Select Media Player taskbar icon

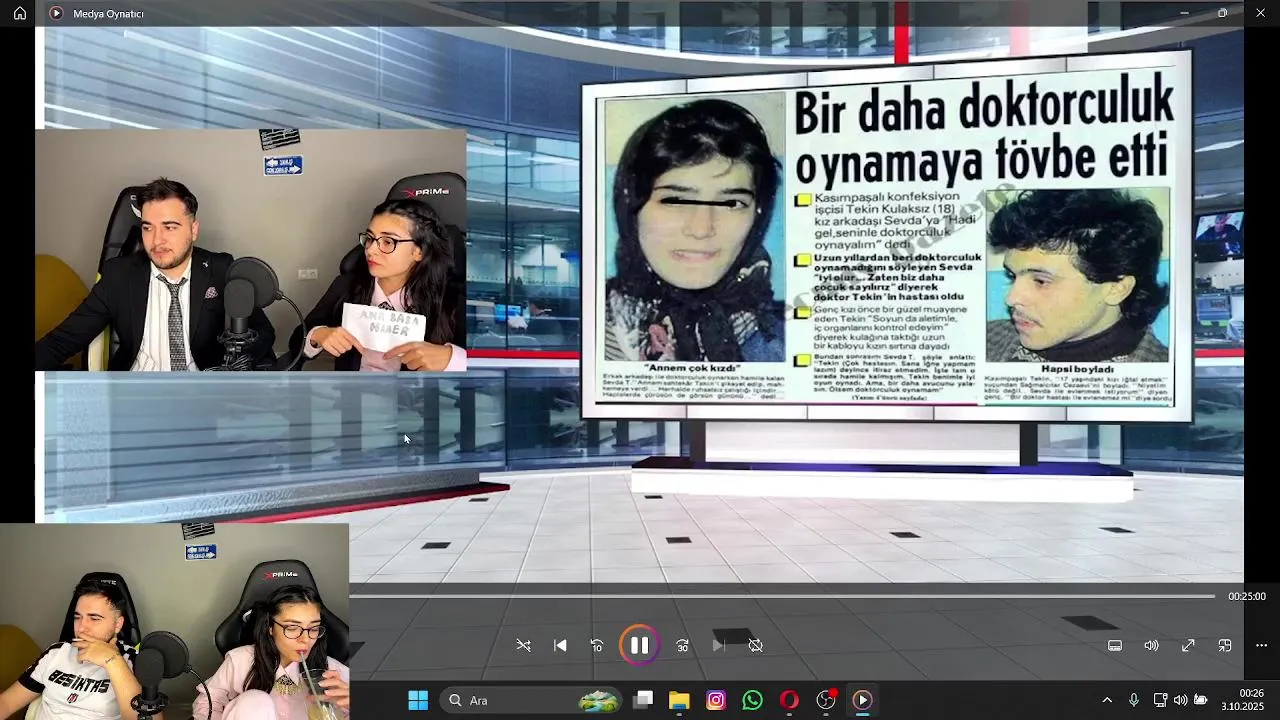click(x=862, y=700)
